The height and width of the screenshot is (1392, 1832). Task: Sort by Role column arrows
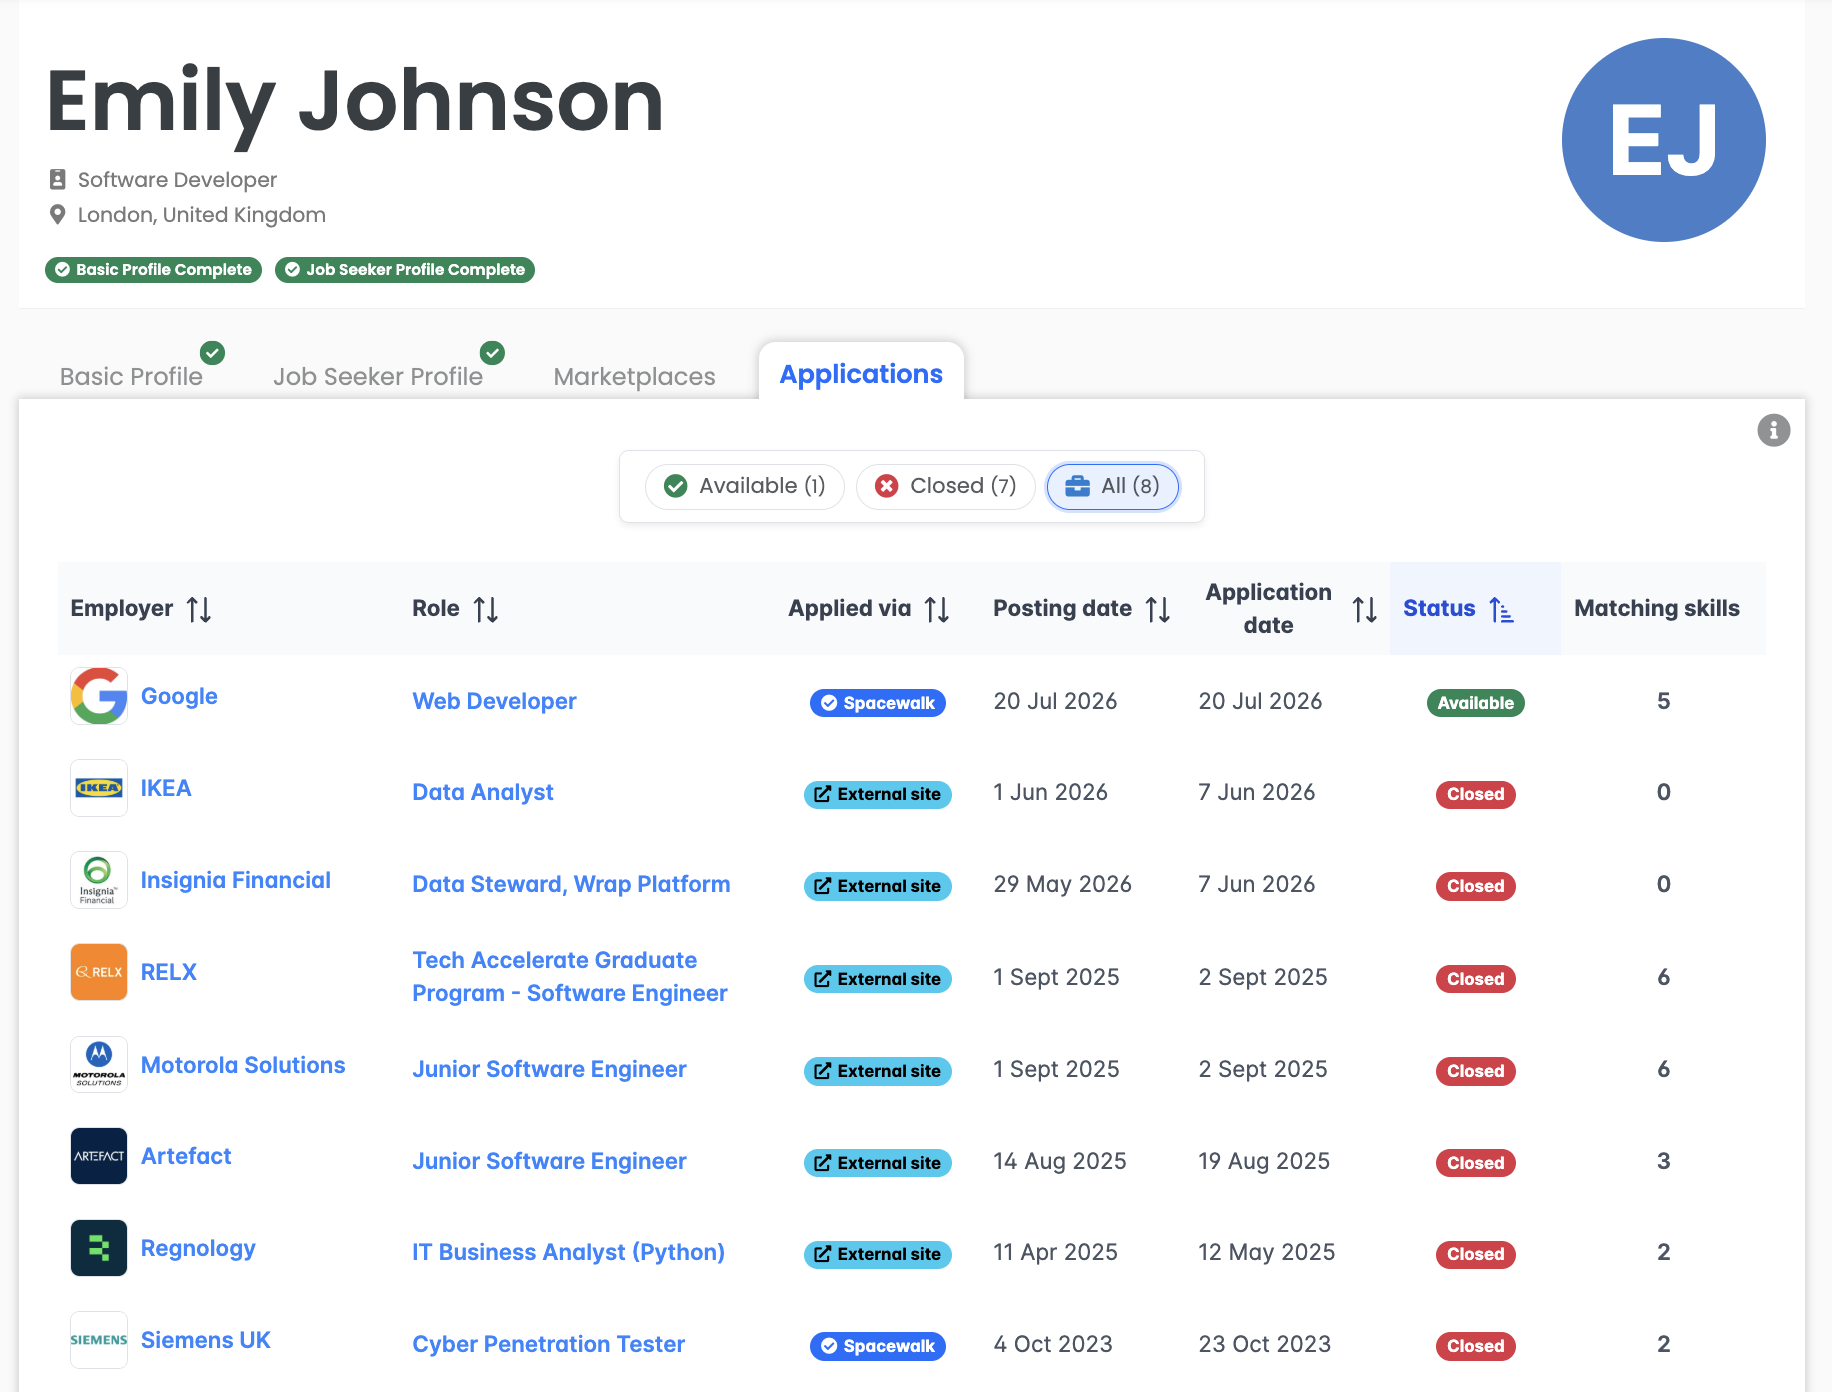coord(486,609)
